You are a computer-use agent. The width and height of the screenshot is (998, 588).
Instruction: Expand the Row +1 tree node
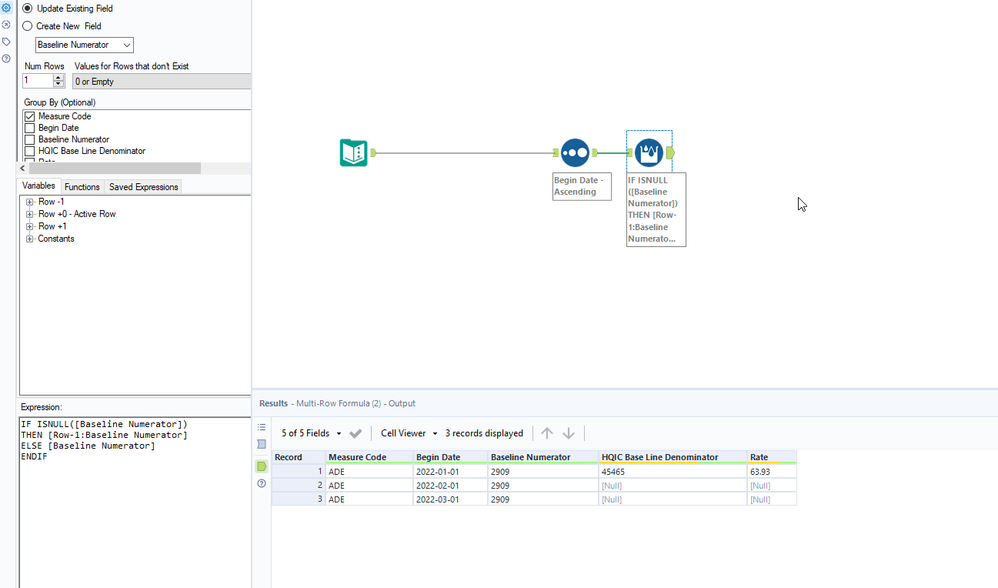[x=29, y=226]
